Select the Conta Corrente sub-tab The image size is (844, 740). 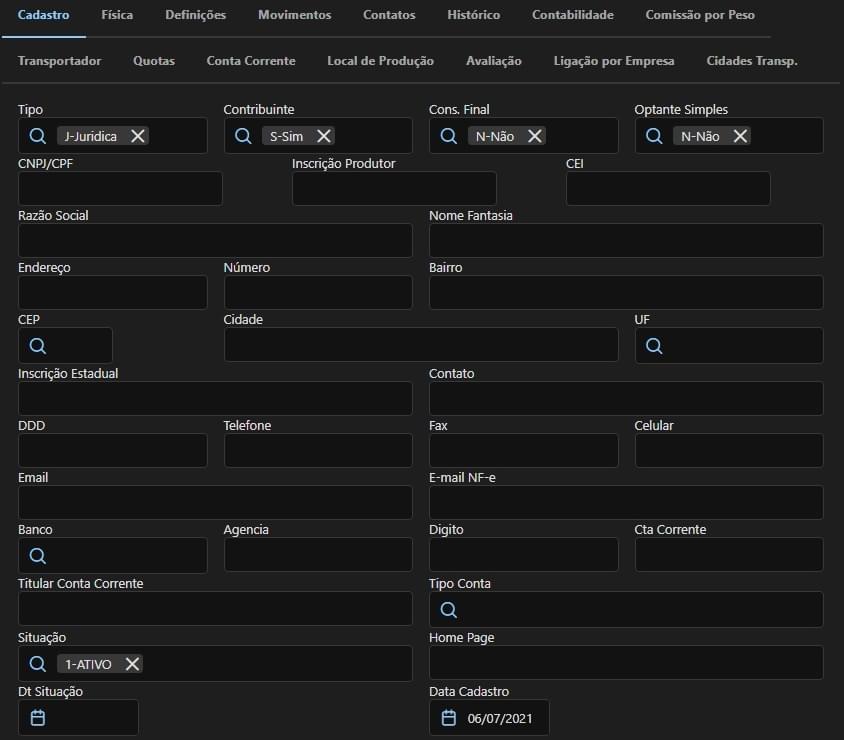[251, 61]
